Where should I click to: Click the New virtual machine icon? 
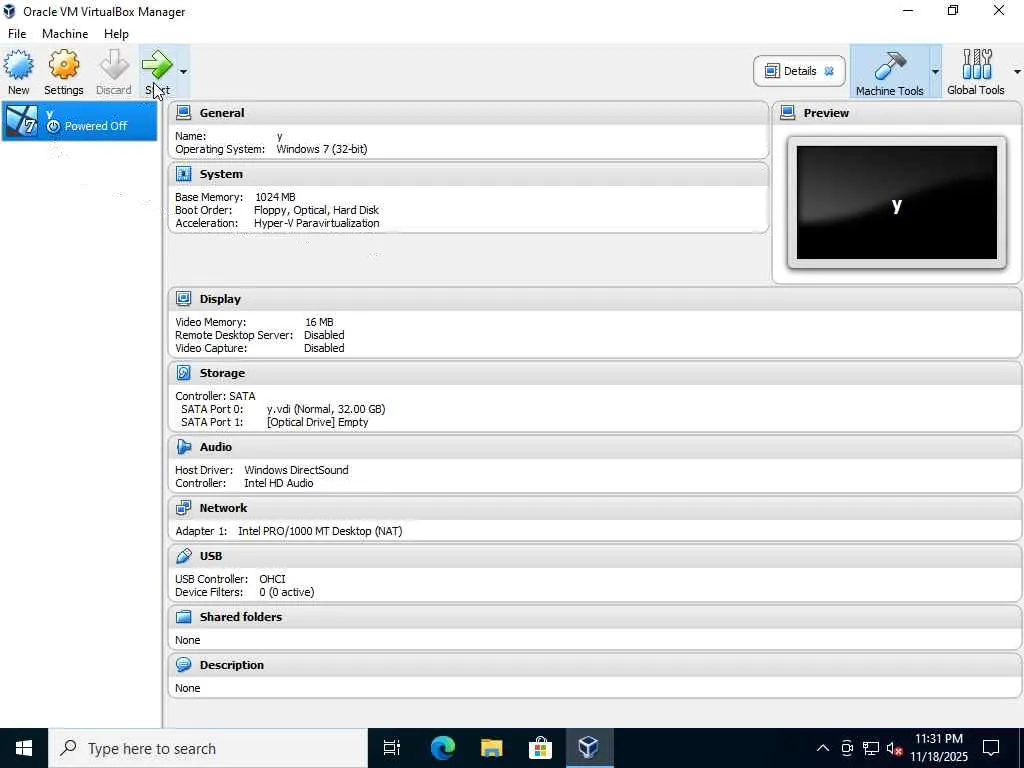pyautogui.click(x=18, y=65)
